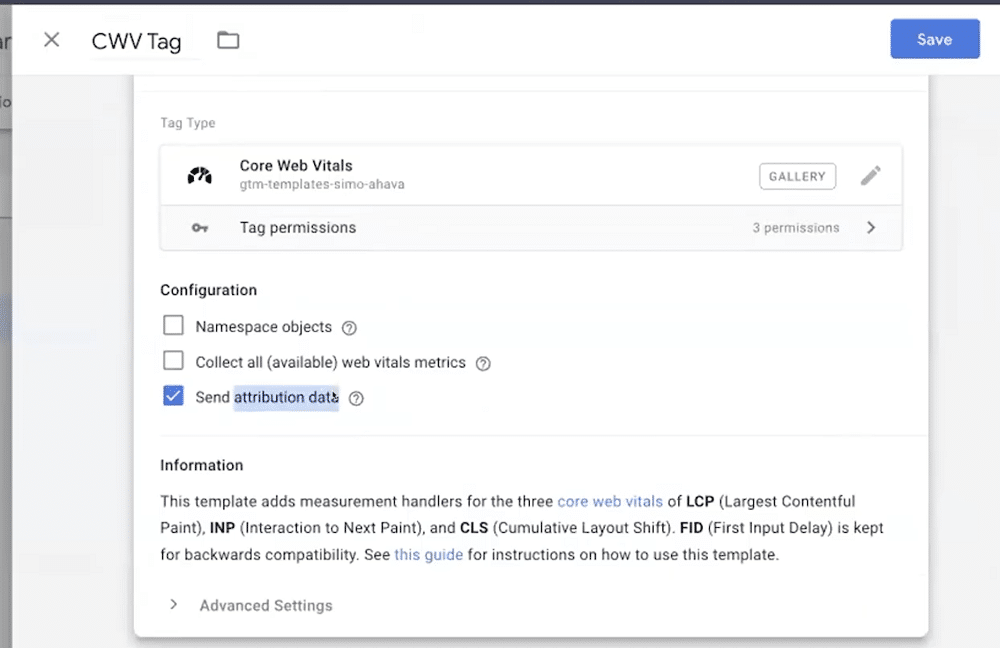Screen dimensions: 1000x648
Task: Click the Save button
Action: pyautogui.click(x=934, y=39)
